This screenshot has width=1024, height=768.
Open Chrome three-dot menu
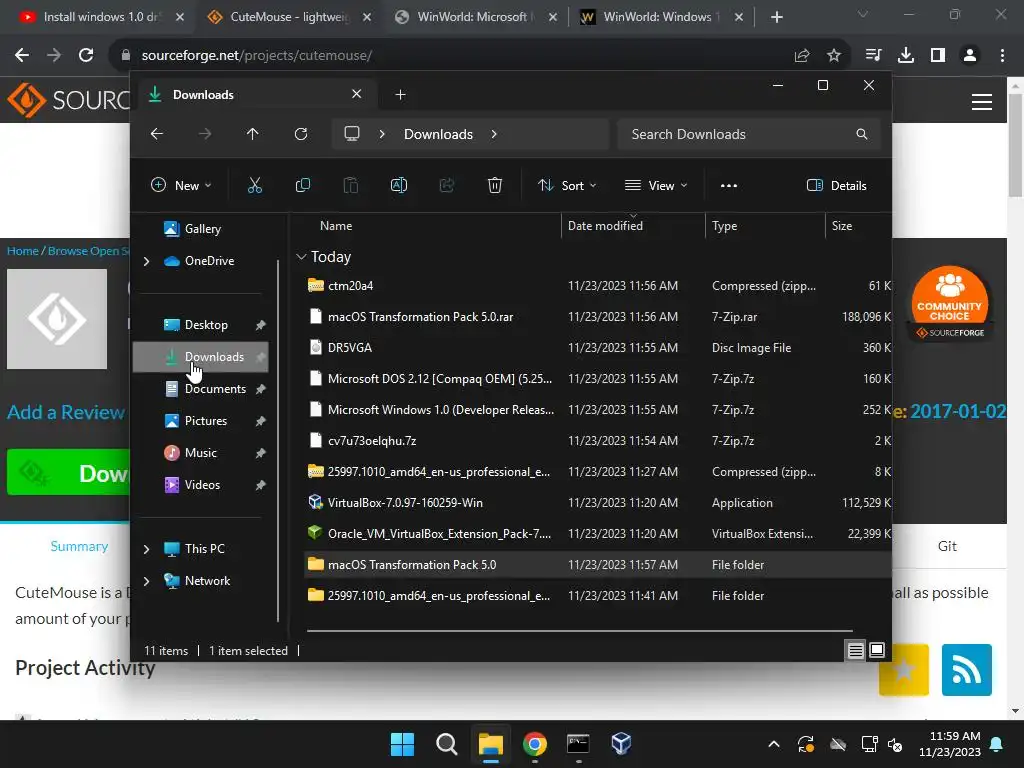1002,56
